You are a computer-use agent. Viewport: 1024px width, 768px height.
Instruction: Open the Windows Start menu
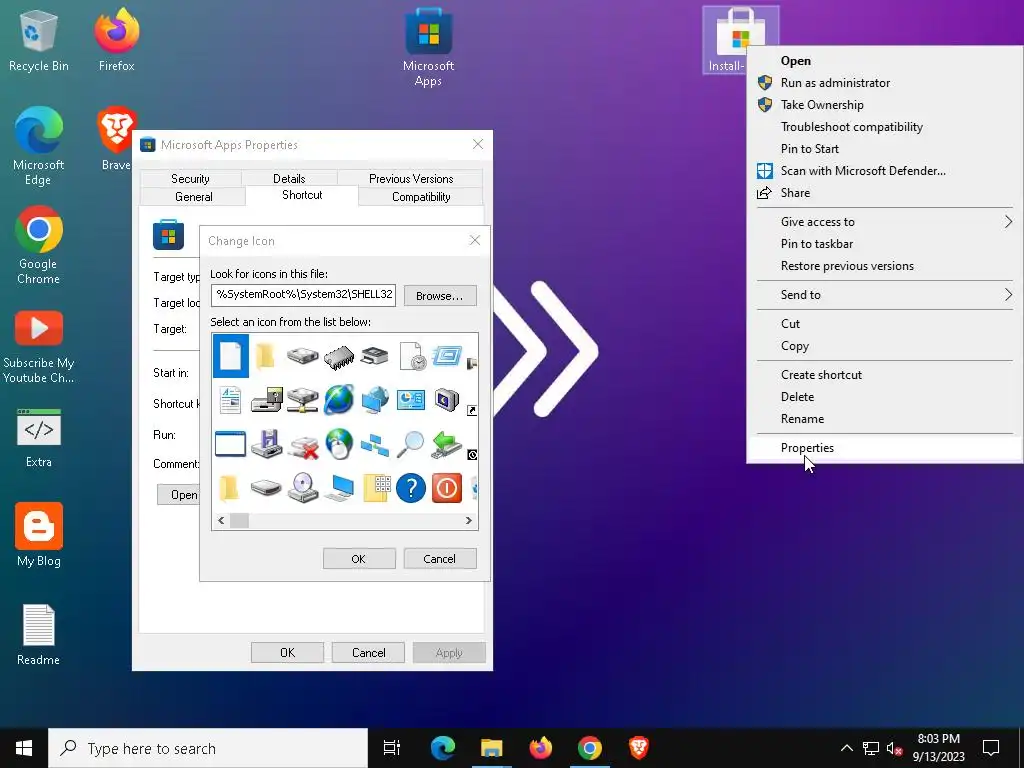coord(24,748)
